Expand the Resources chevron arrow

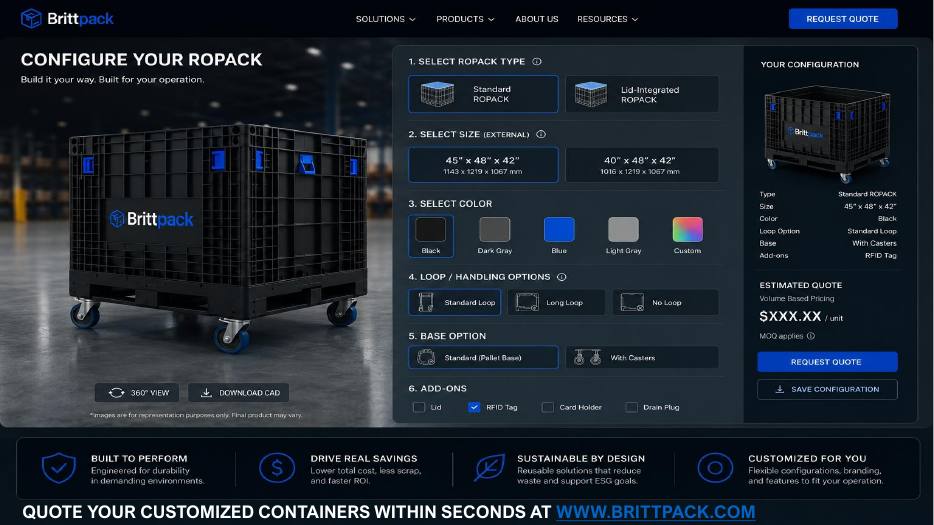pos(635,20)
